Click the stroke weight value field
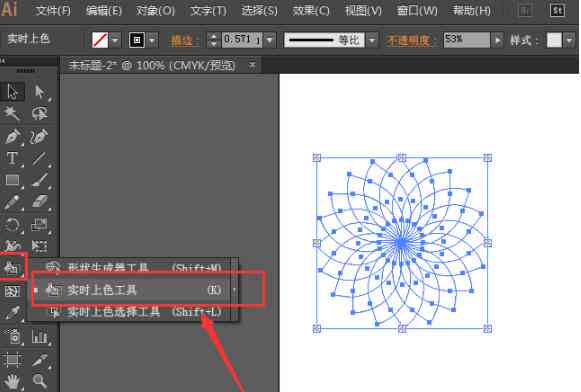 [x=242, y=40]
